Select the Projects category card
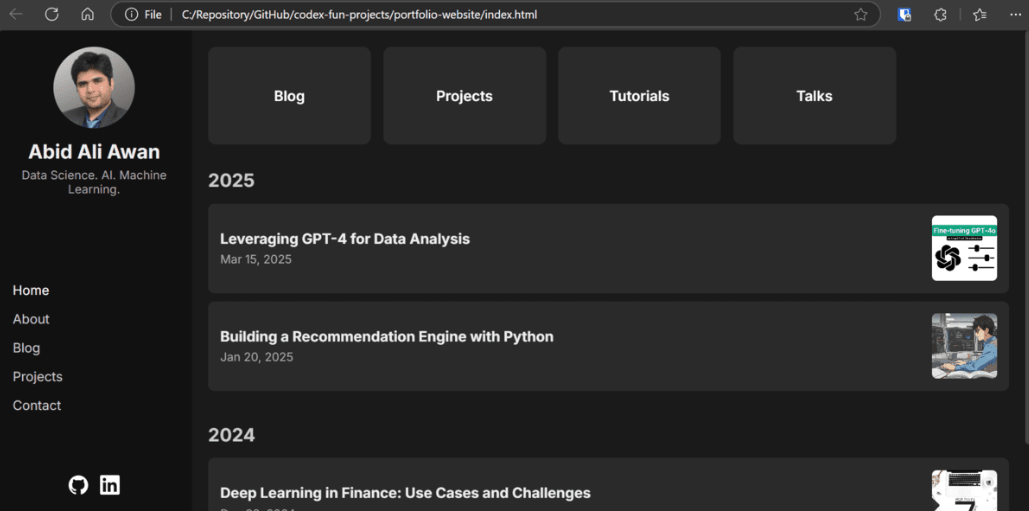The image size is (1029, 511). (465, 96)
